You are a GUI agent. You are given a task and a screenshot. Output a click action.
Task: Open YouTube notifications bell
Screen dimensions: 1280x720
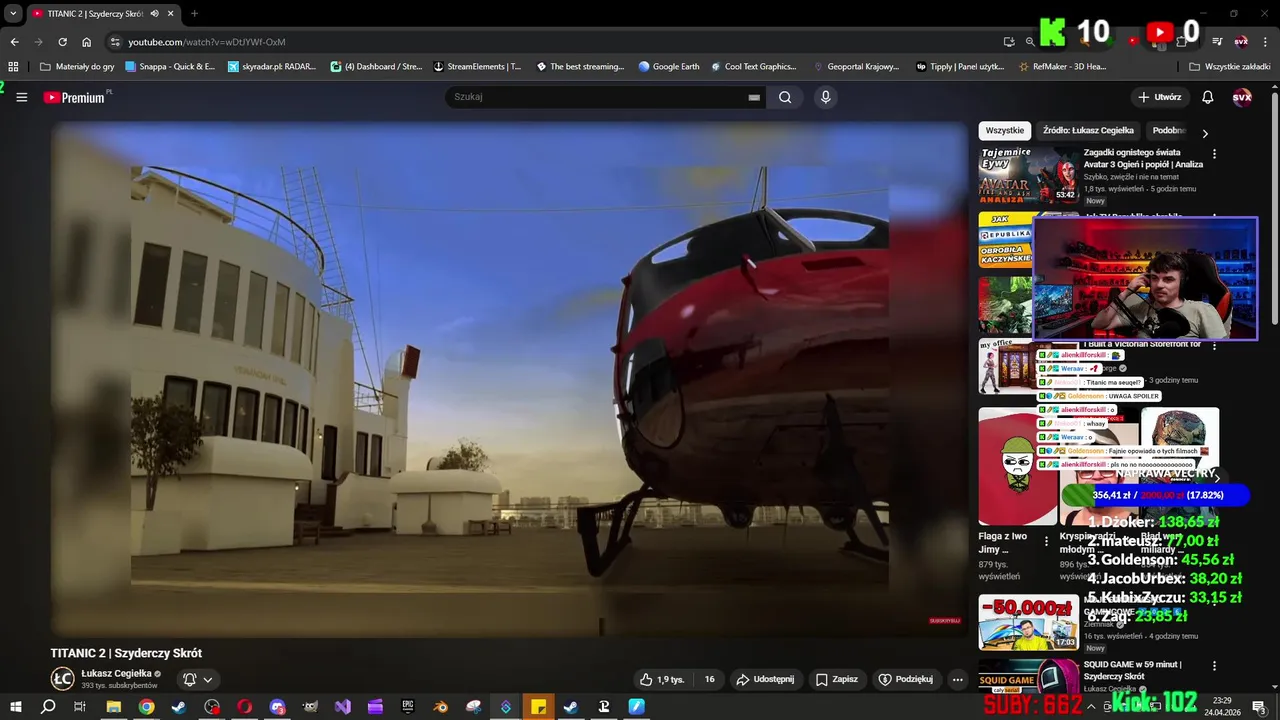click(1207, 97)
